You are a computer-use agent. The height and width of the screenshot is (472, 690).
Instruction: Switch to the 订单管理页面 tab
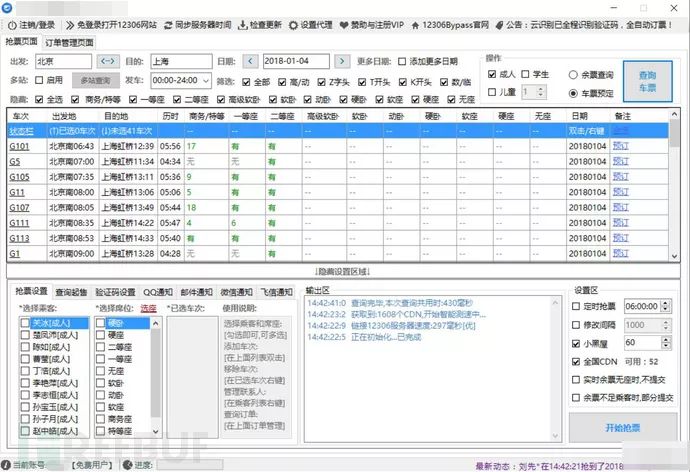[x=69, y=43]
